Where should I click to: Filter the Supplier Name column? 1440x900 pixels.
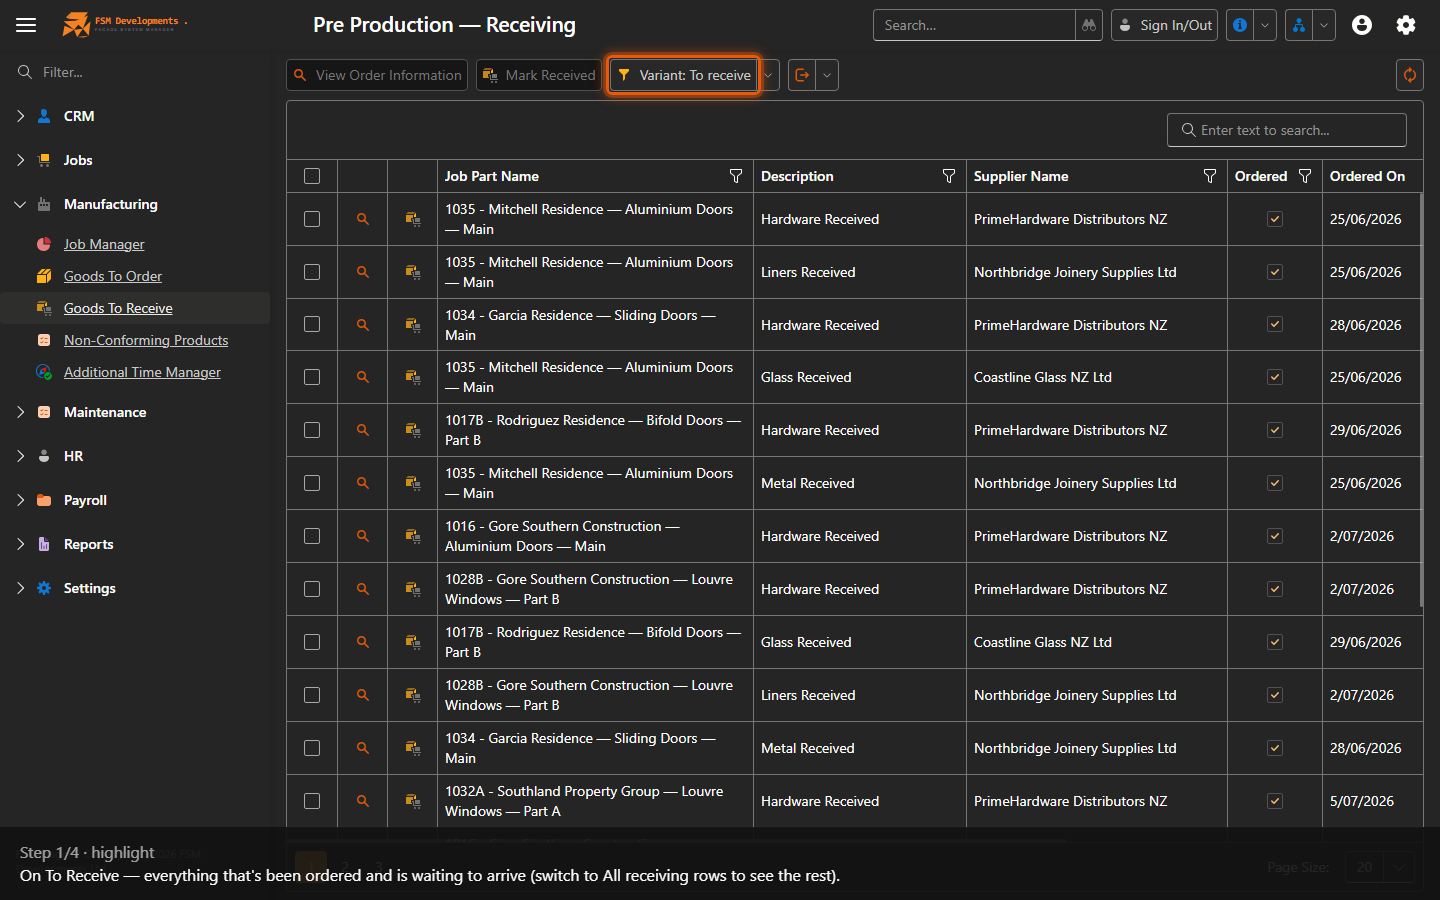pos(1210,176)
